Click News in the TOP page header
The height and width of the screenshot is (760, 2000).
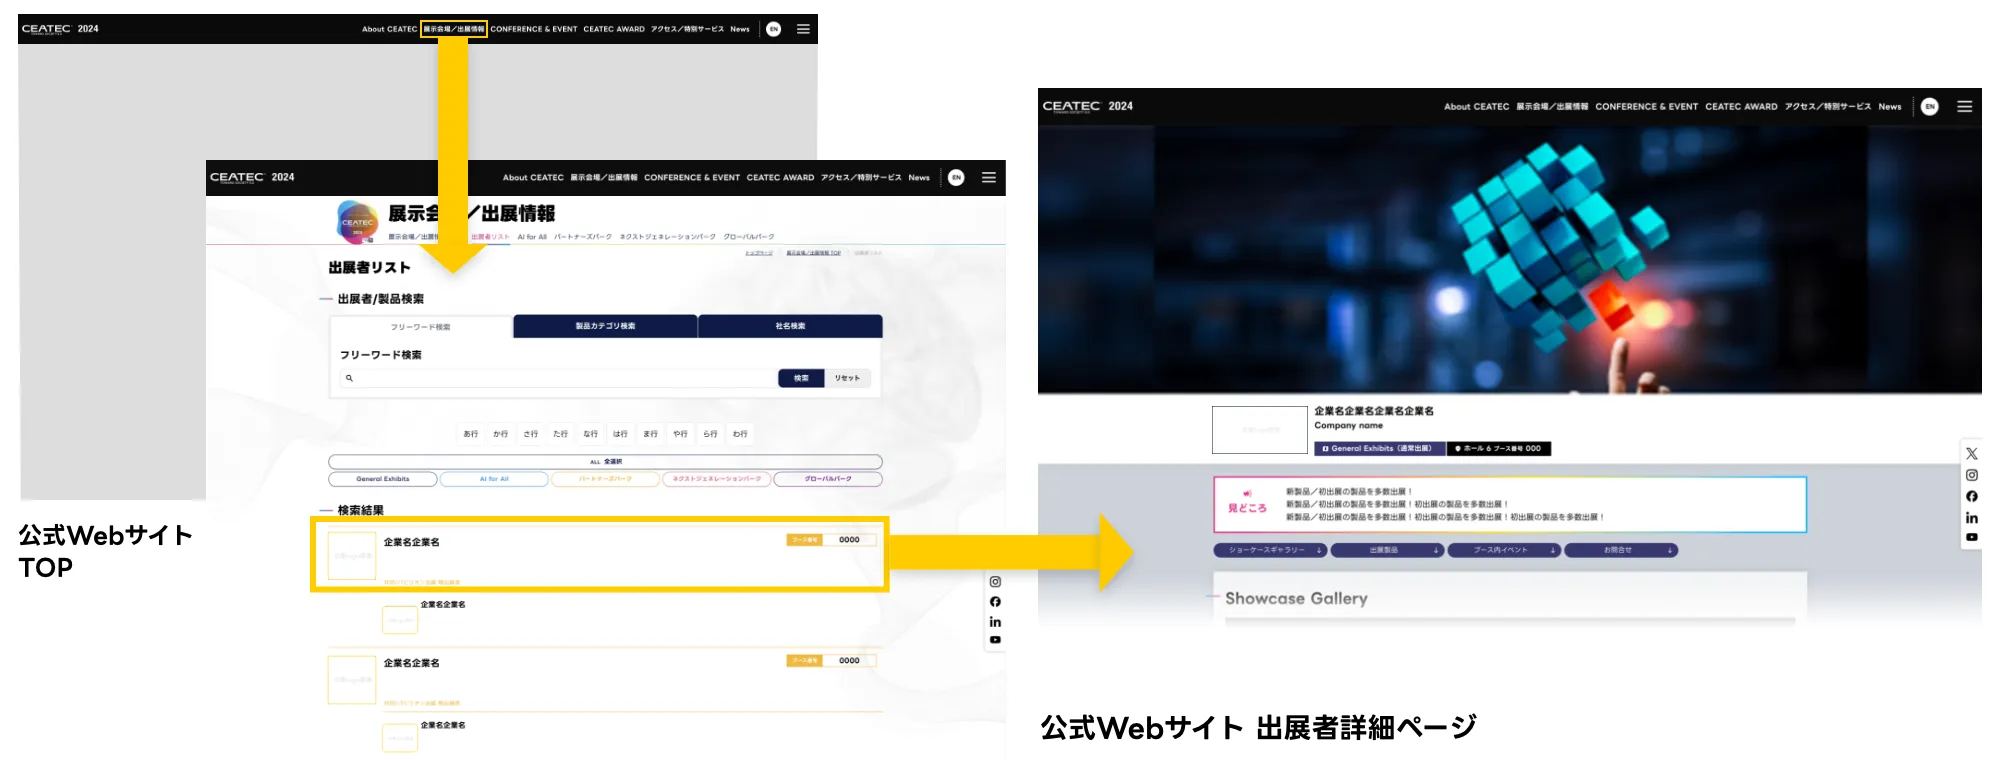coord(740,29)
